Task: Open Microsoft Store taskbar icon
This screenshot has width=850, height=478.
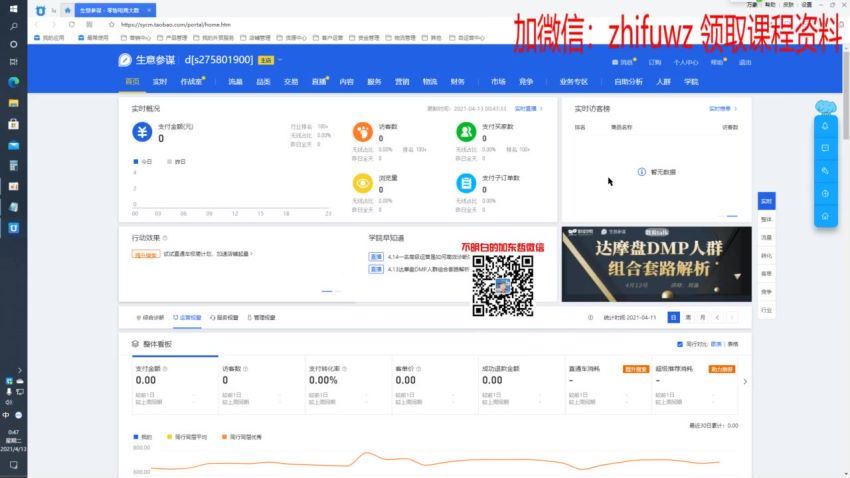Action: pyautogui.click(x=14, y=124)
